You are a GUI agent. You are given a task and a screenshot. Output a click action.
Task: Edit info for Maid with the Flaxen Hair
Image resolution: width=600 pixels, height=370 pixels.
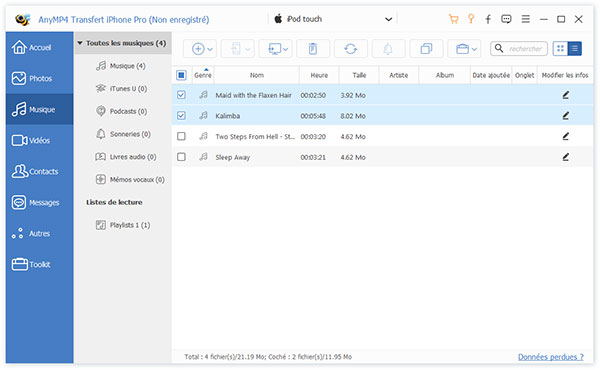pyautogui.click(x=566, y=95)
